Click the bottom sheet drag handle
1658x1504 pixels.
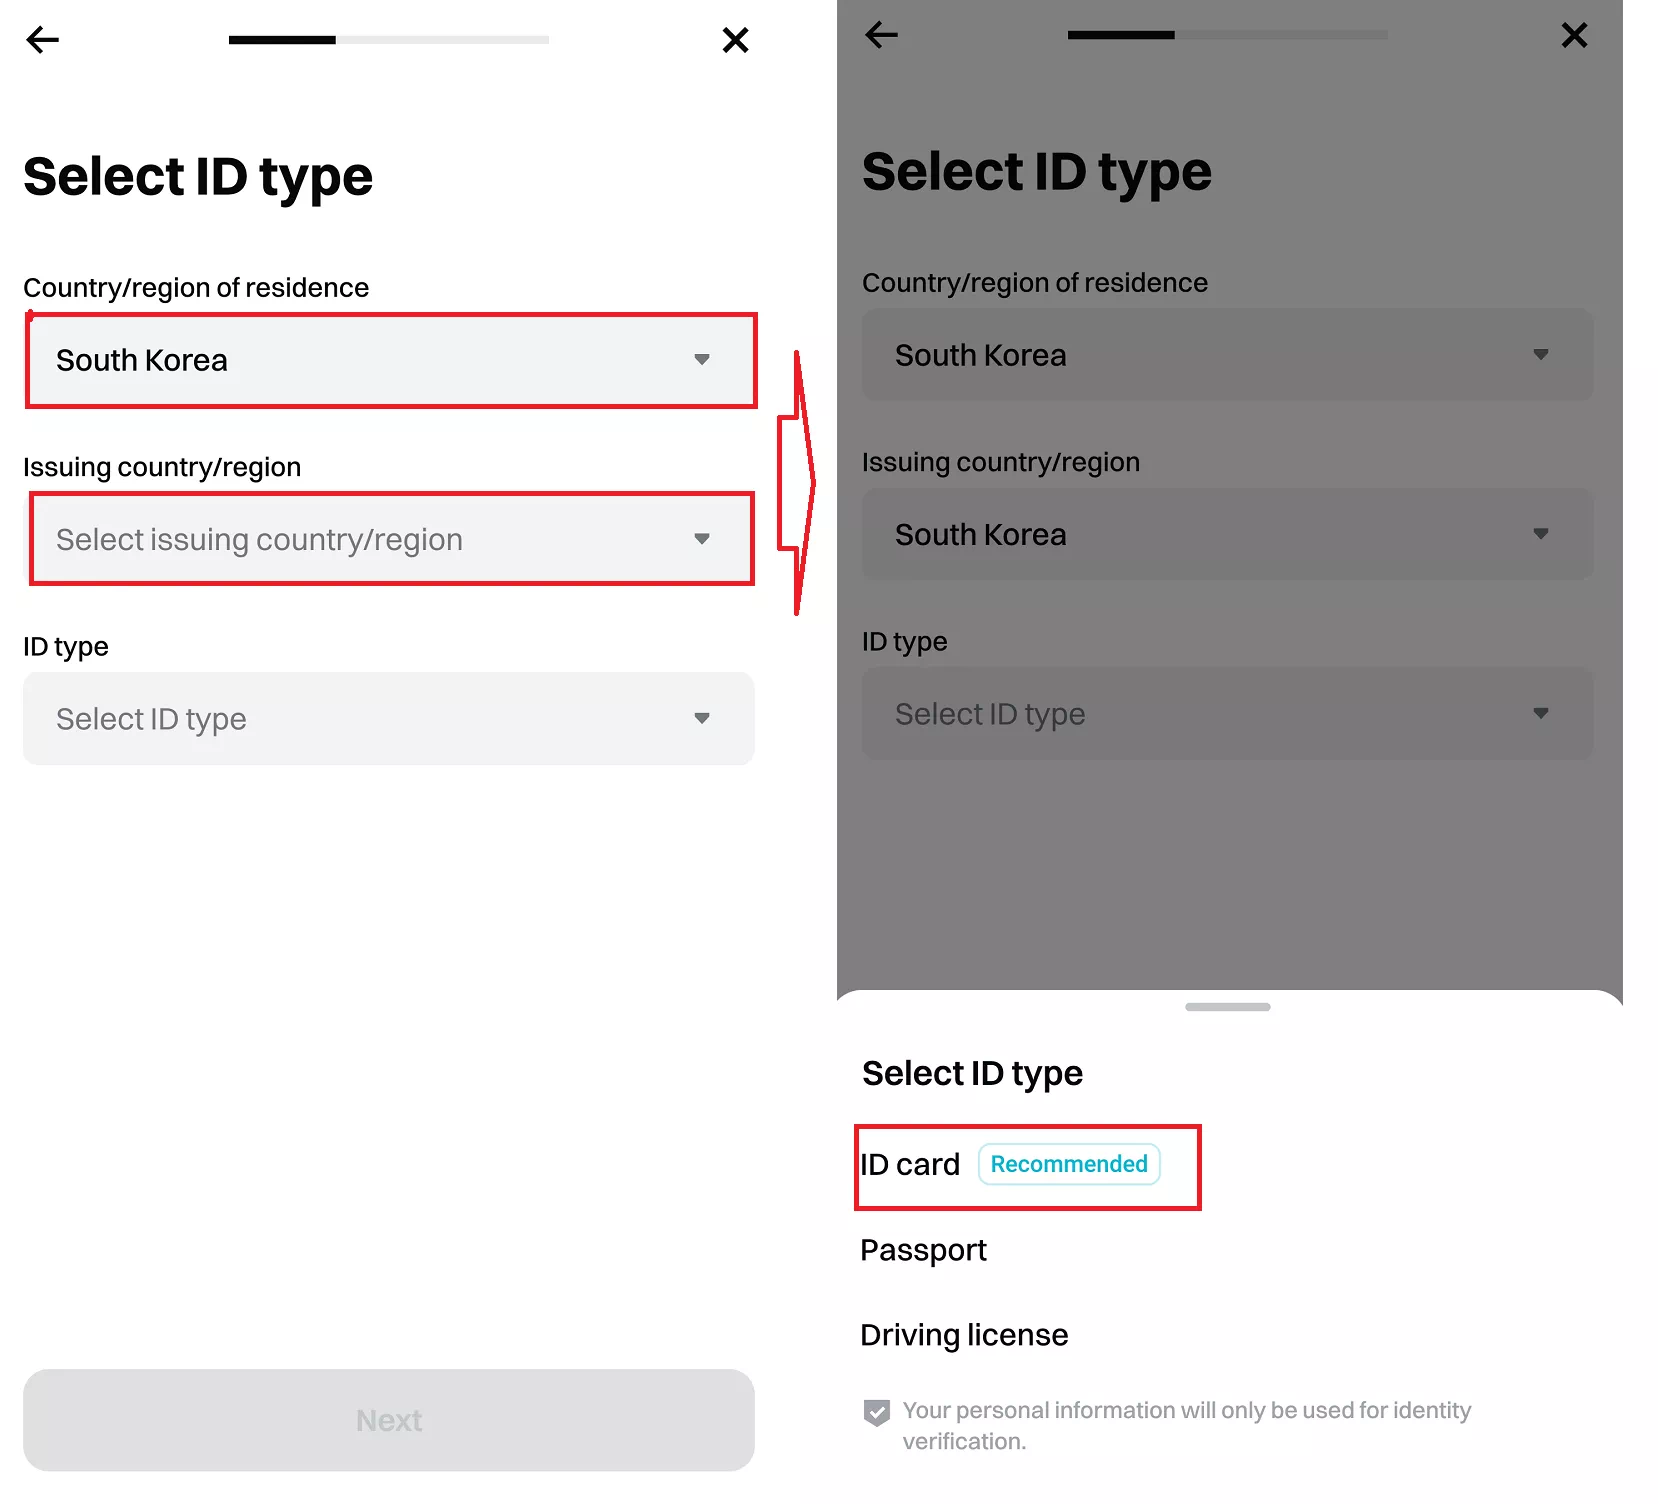[1227, 1007]
